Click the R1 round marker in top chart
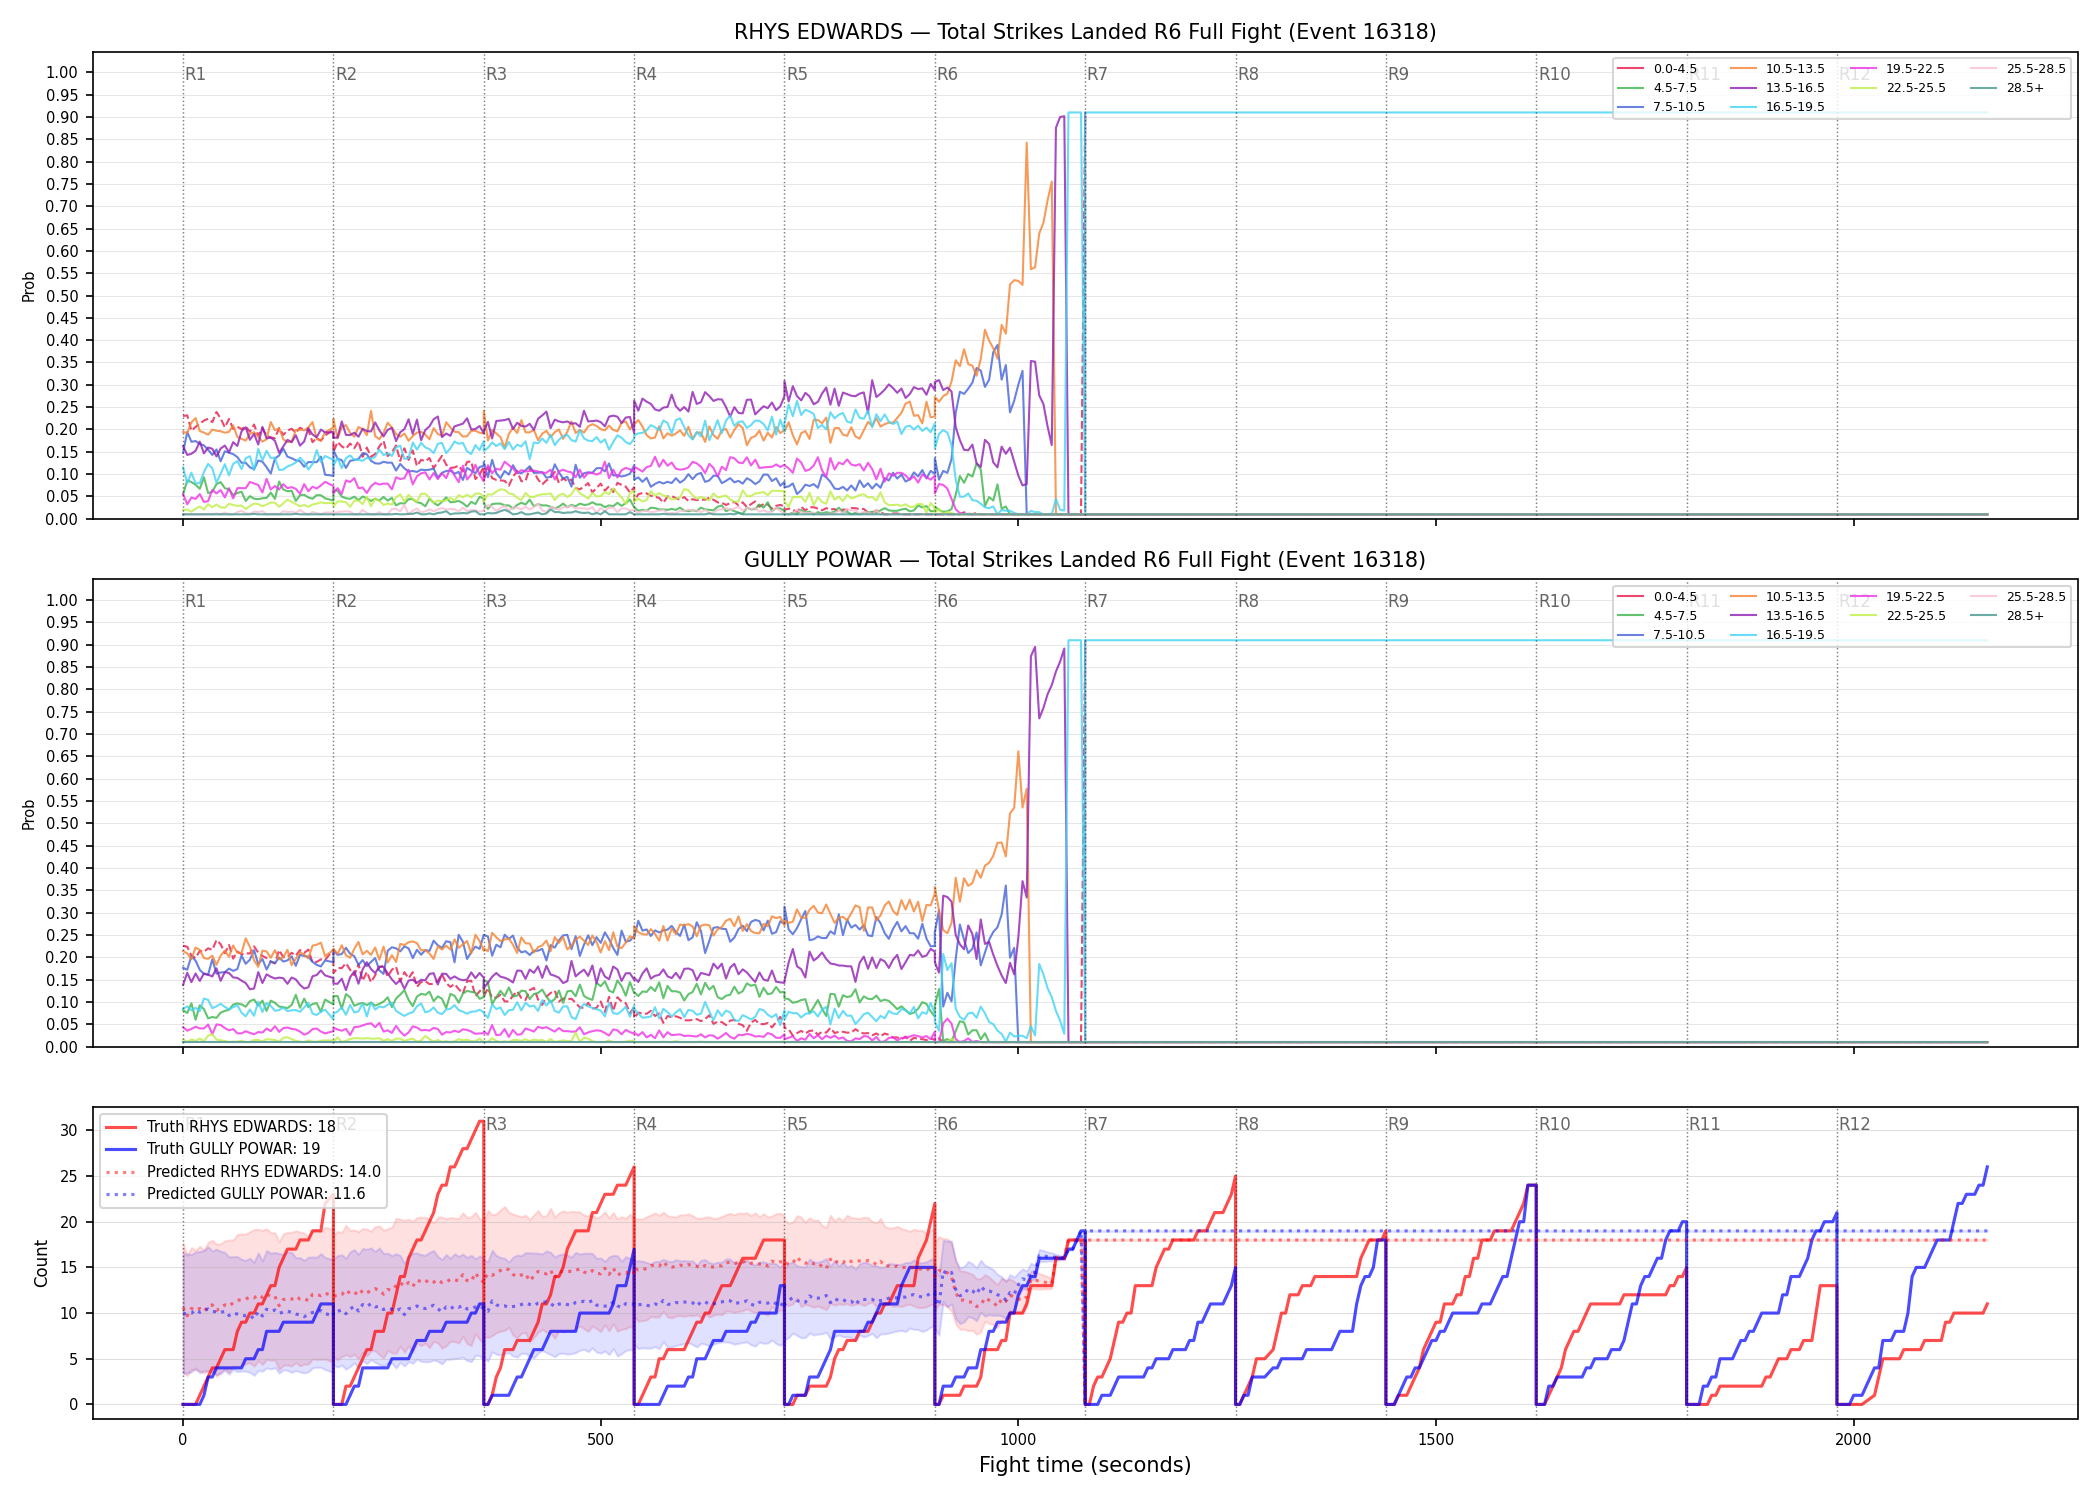 tap(195, 74)
